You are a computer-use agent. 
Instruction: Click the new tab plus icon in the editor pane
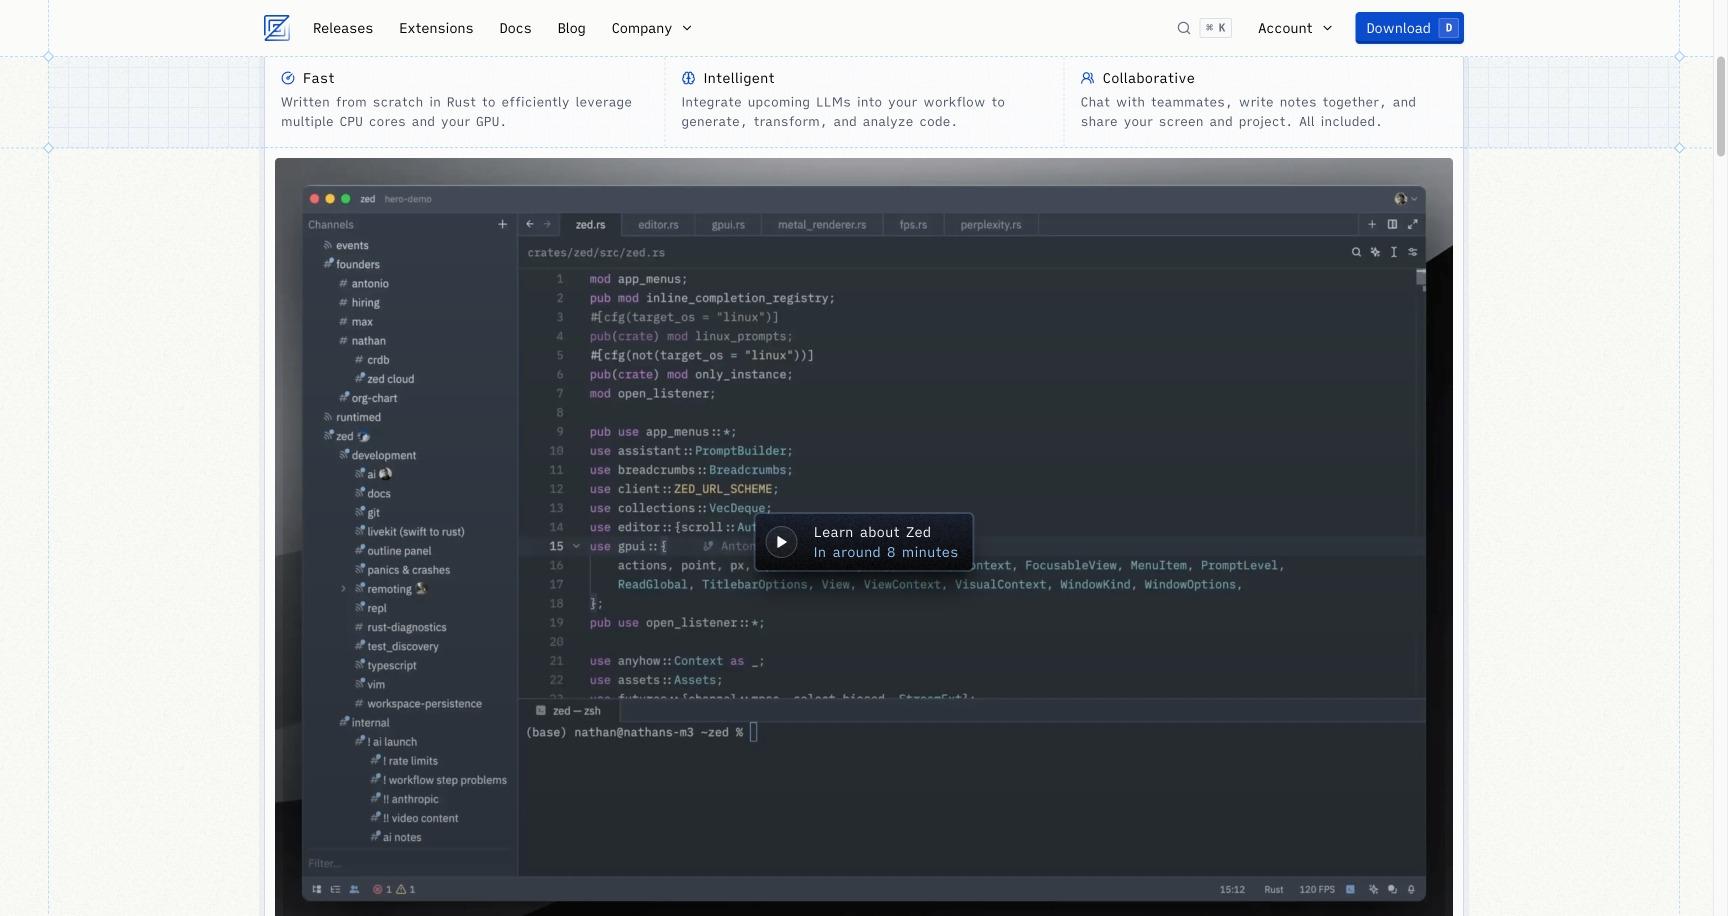tap(1372, 225)
